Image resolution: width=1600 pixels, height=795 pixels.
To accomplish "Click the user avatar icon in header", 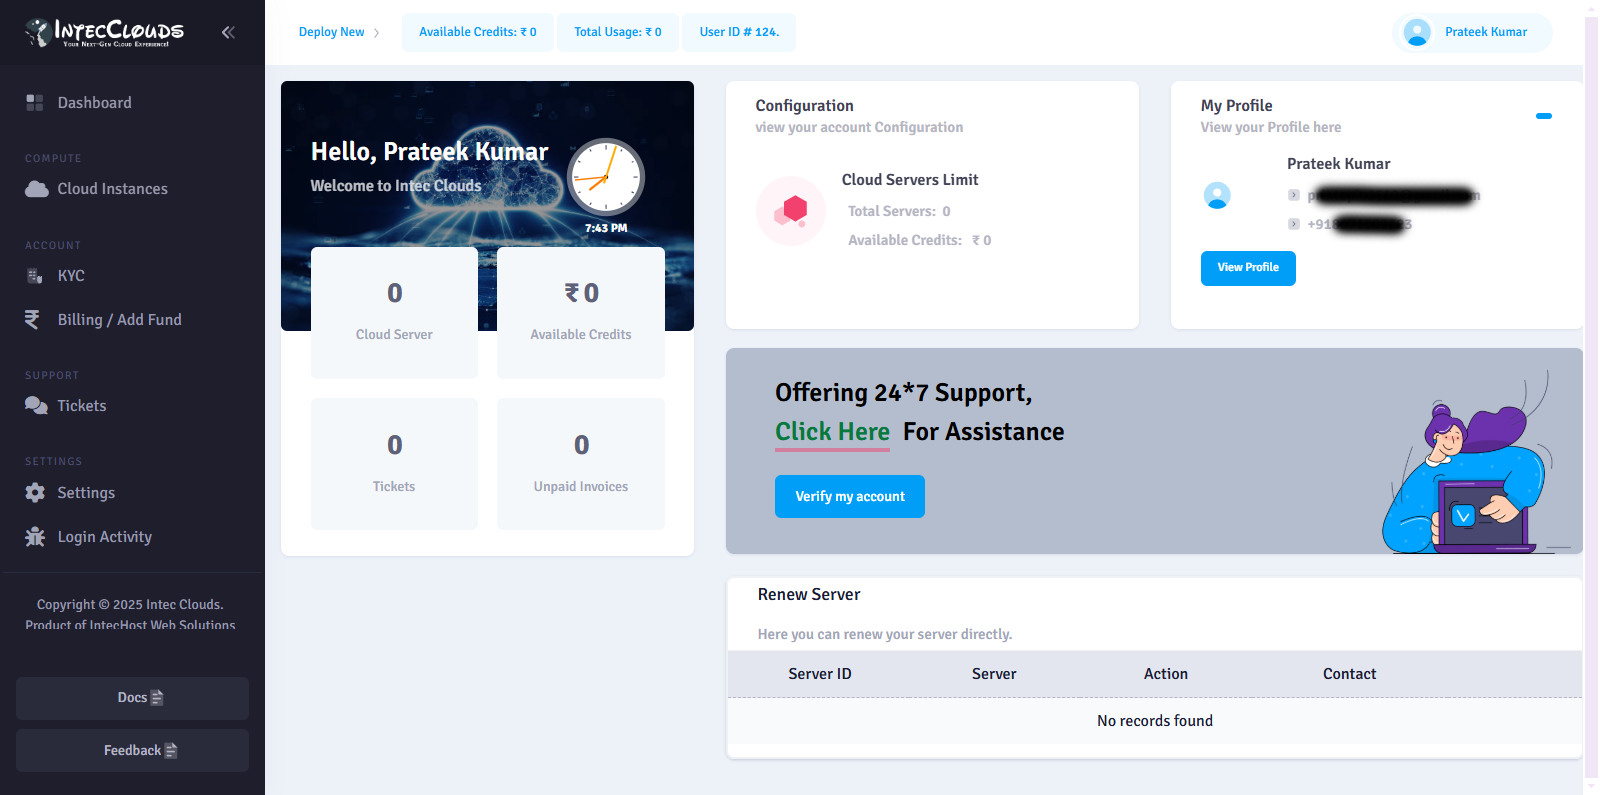I will pos(1417,32).
